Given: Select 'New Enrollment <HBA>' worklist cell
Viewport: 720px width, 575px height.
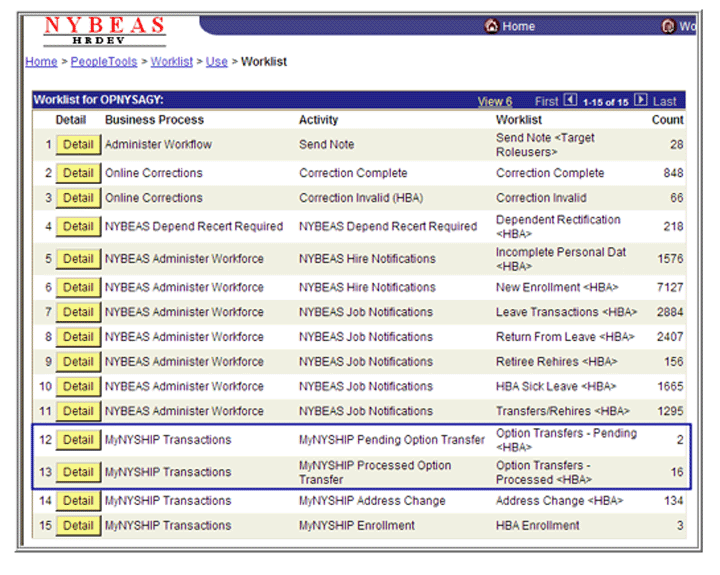Looking at the screenshot, I should click(x=557, y=288).
